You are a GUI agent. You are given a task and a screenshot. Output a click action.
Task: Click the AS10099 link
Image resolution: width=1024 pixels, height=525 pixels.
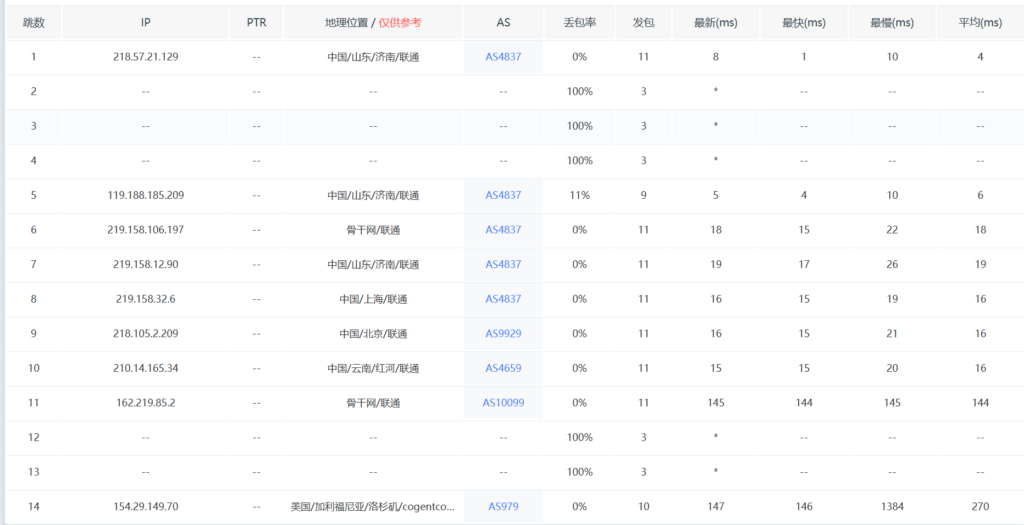tap(503, 403)
